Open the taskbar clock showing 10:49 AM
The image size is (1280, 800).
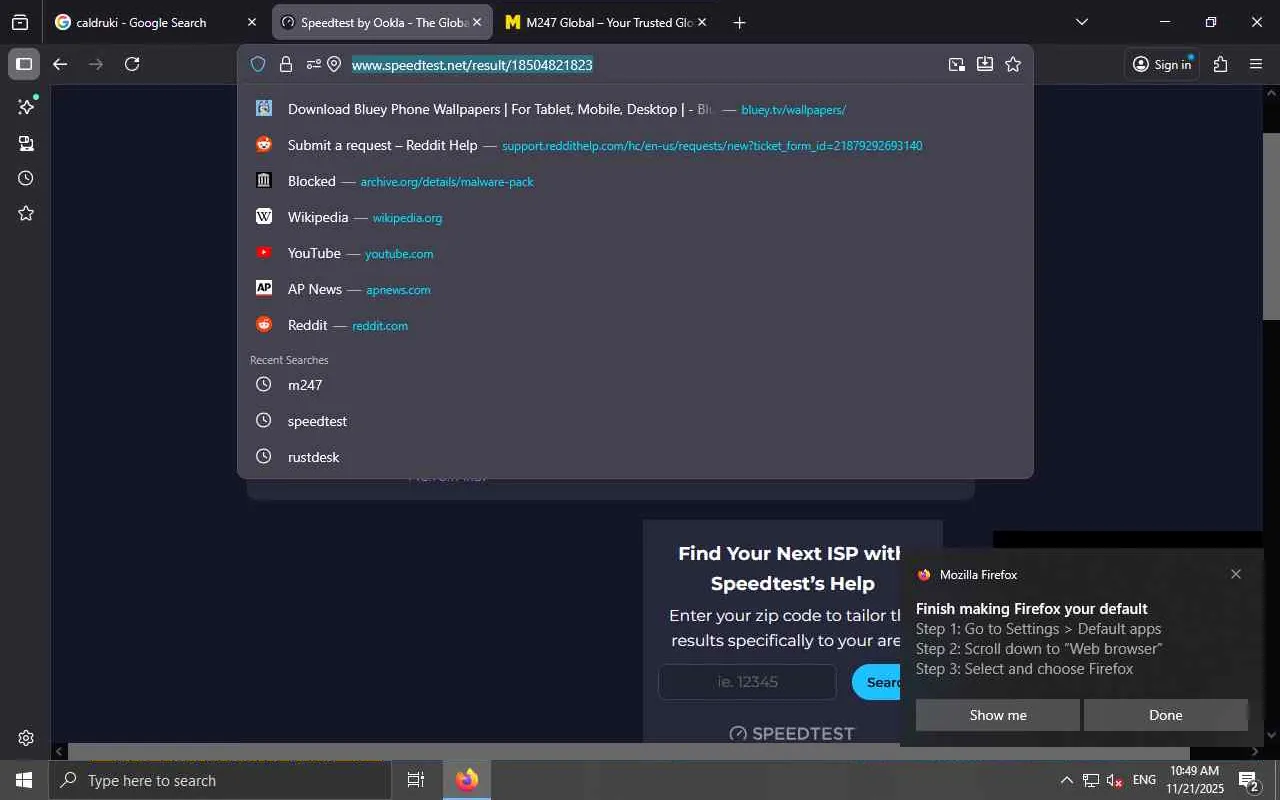coord(1194,780)
